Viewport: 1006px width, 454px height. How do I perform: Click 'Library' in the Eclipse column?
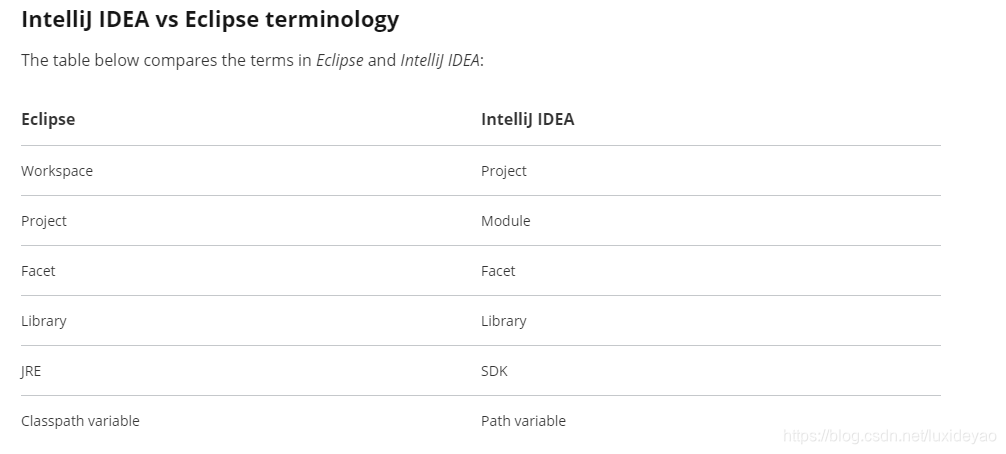click(44, 321)
